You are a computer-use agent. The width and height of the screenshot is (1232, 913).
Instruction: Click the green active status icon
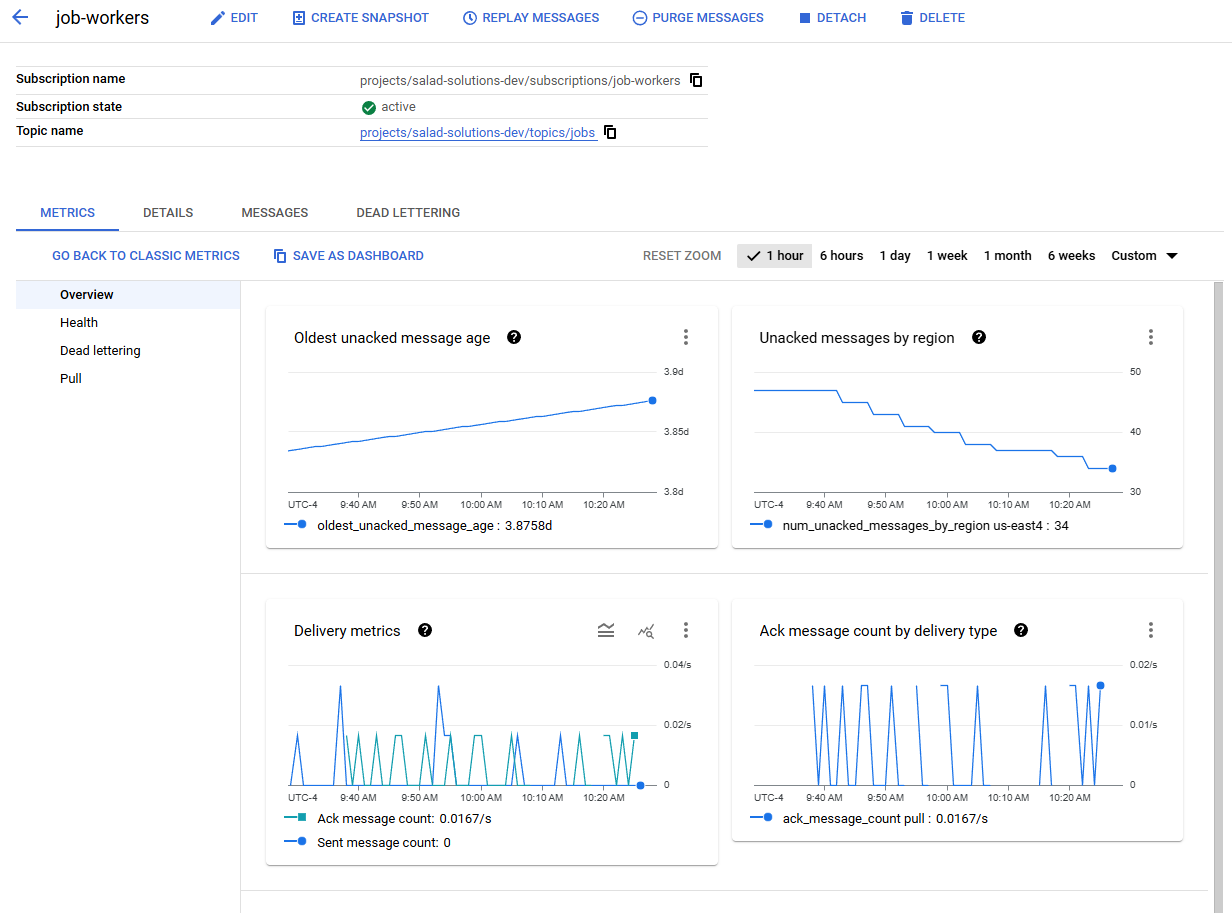tap(369, 107)
